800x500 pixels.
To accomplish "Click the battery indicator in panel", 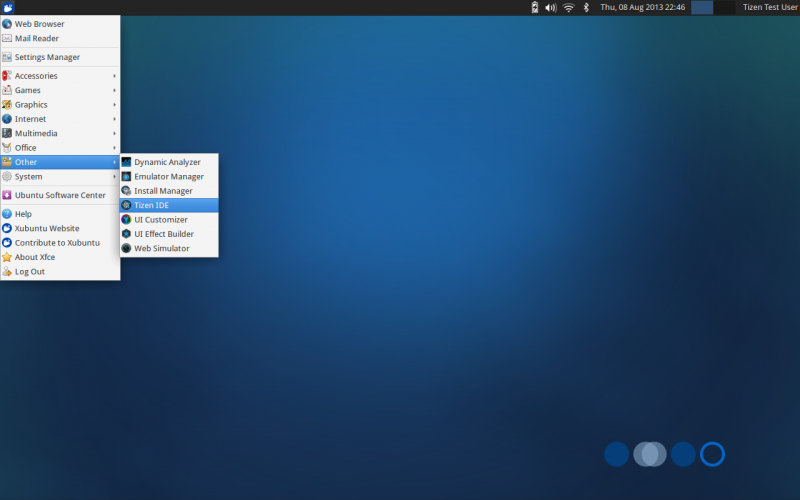I will 535,7.
